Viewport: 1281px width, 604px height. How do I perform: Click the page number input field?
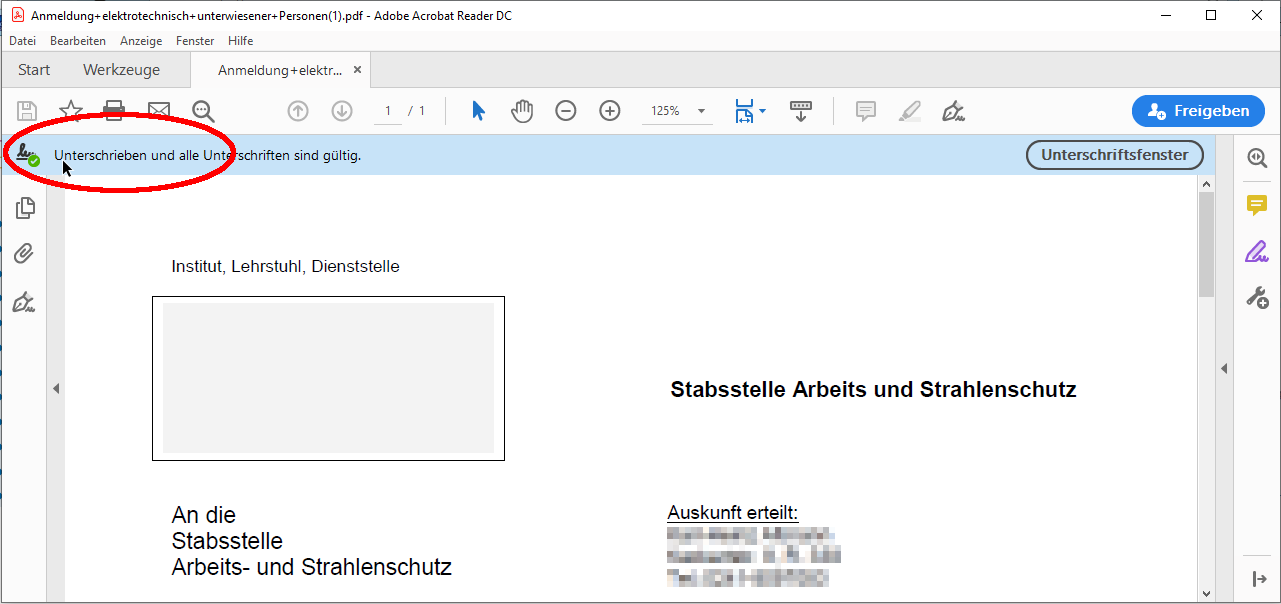pyautogui.click(x=387, y=111)
